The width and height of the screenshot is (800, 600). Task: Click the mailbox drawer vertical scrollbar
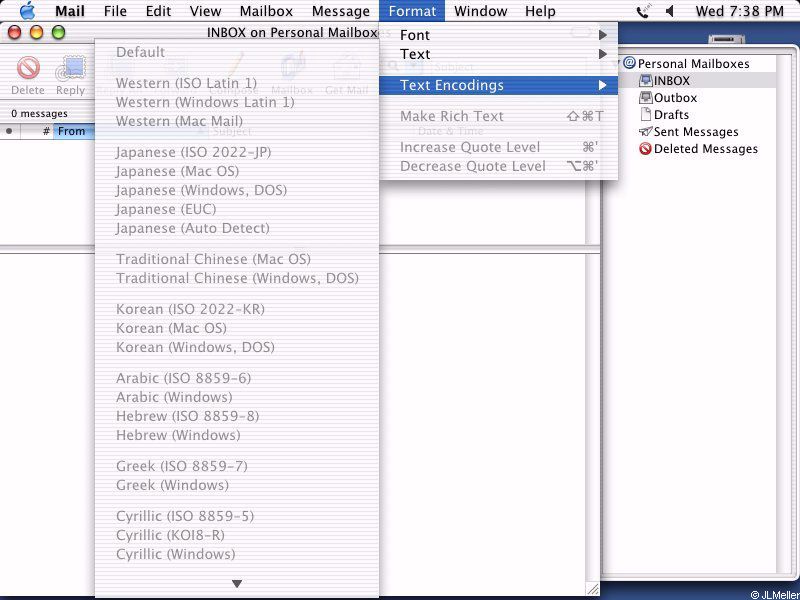(783, 314)
